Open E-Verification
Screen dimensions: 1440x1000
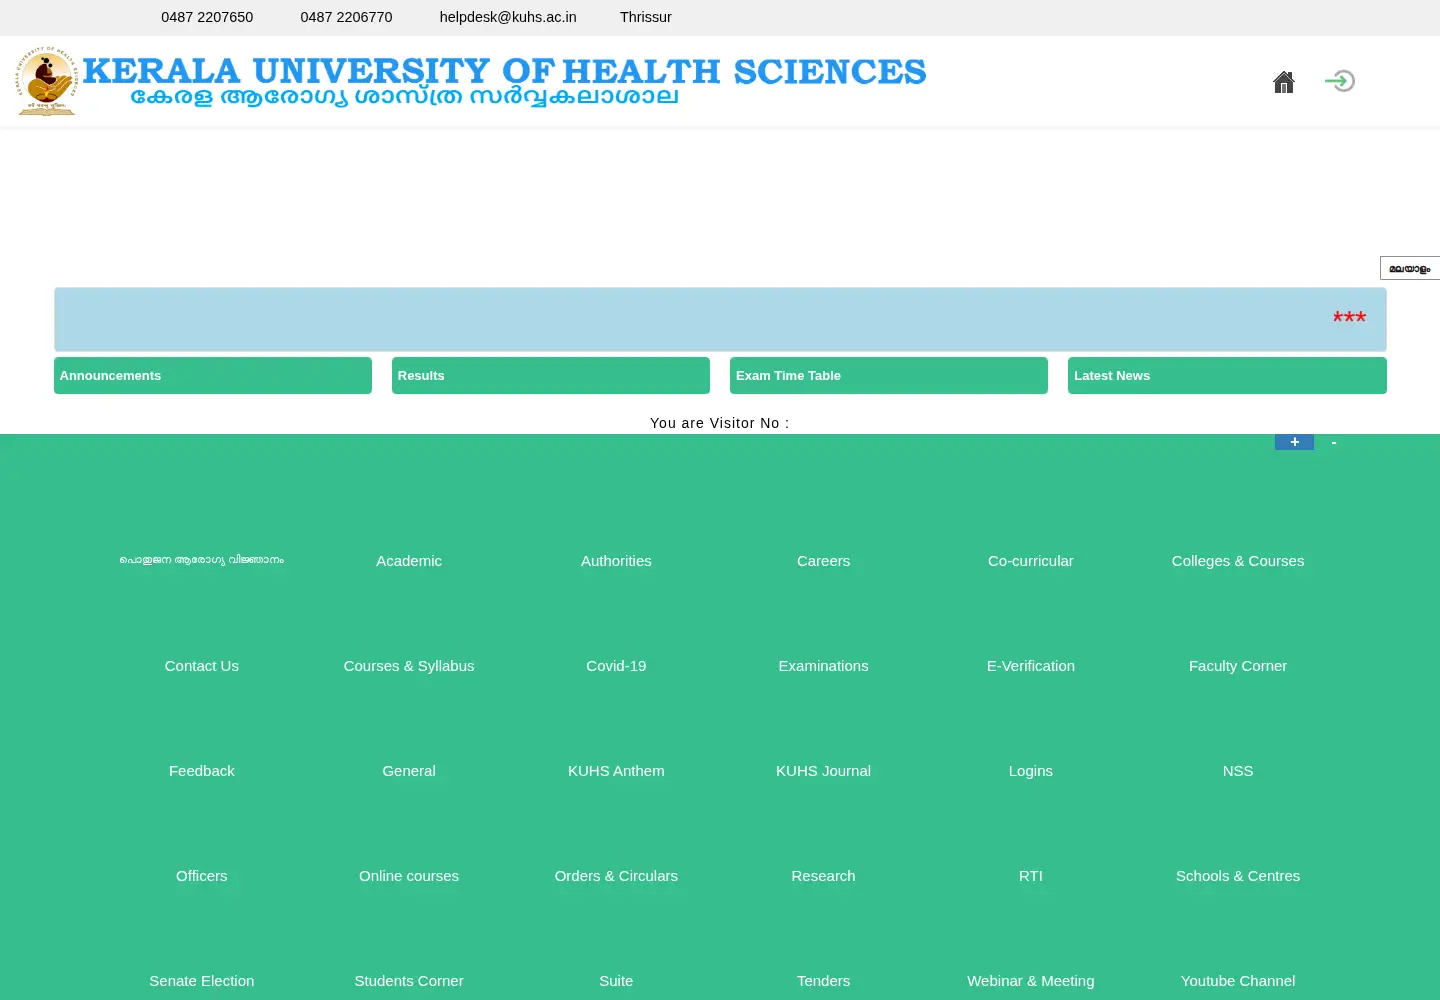[x=1031, y=666]
